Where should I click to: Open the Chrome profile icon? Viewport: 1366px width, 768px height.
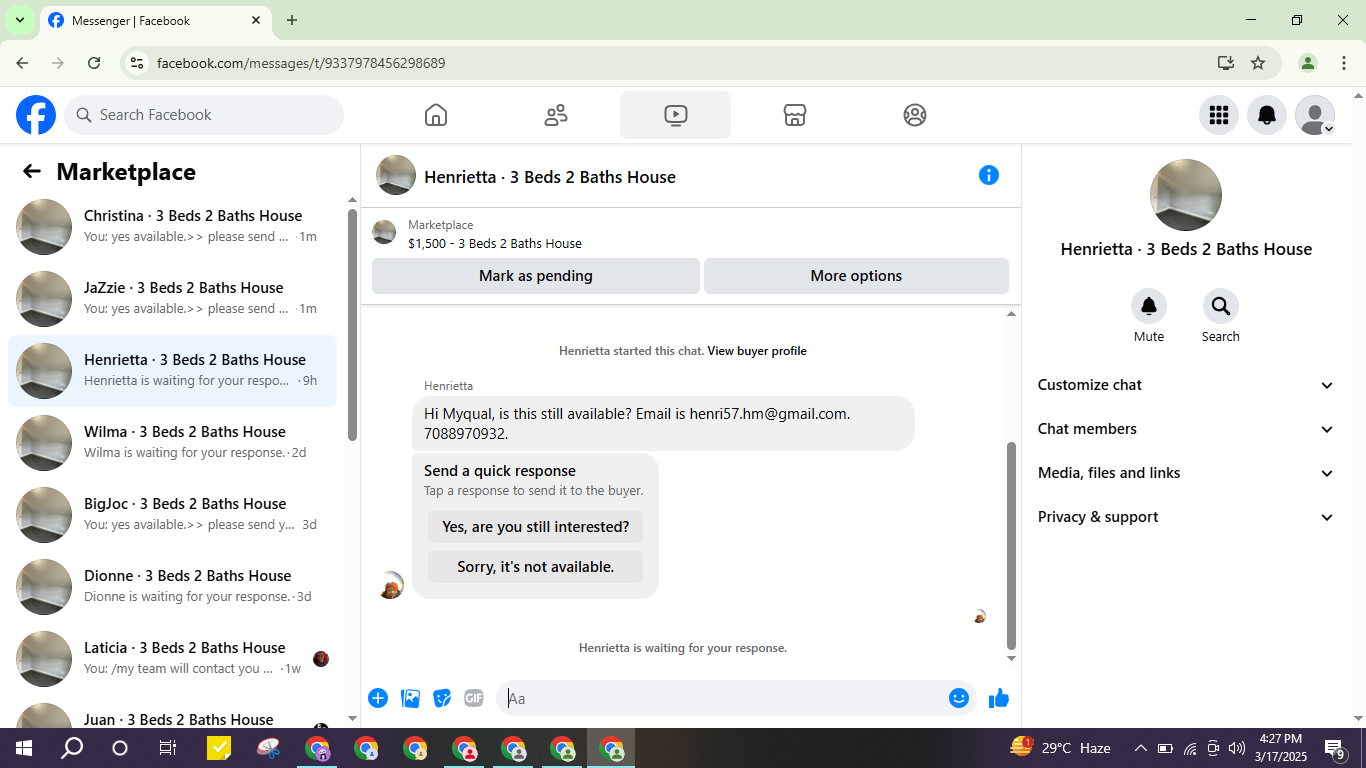pos(1308,63)
